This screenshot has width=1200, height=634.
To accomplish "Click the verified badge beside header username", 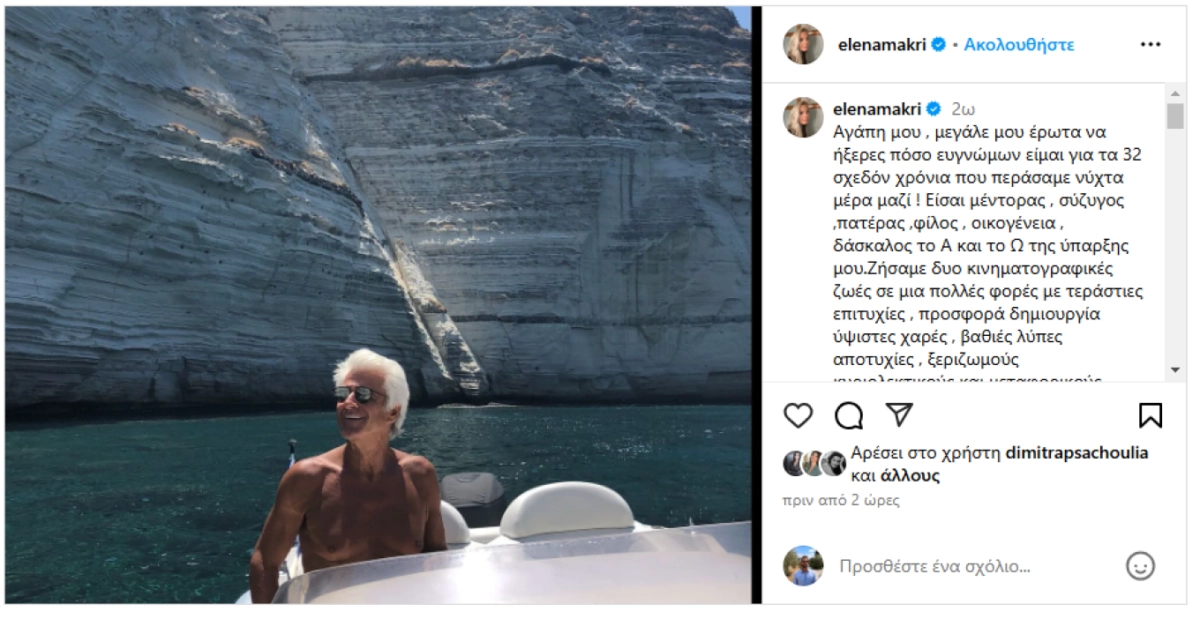I will point(939,45).
